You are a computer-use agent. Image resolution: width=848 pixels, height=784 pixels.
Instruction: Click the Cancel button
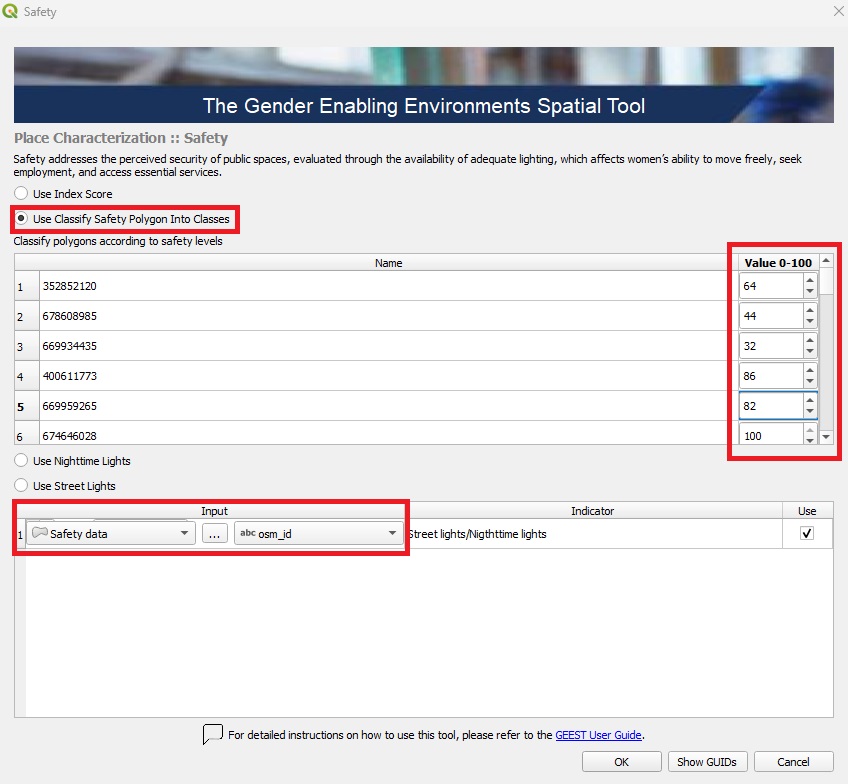pos(793,761)
